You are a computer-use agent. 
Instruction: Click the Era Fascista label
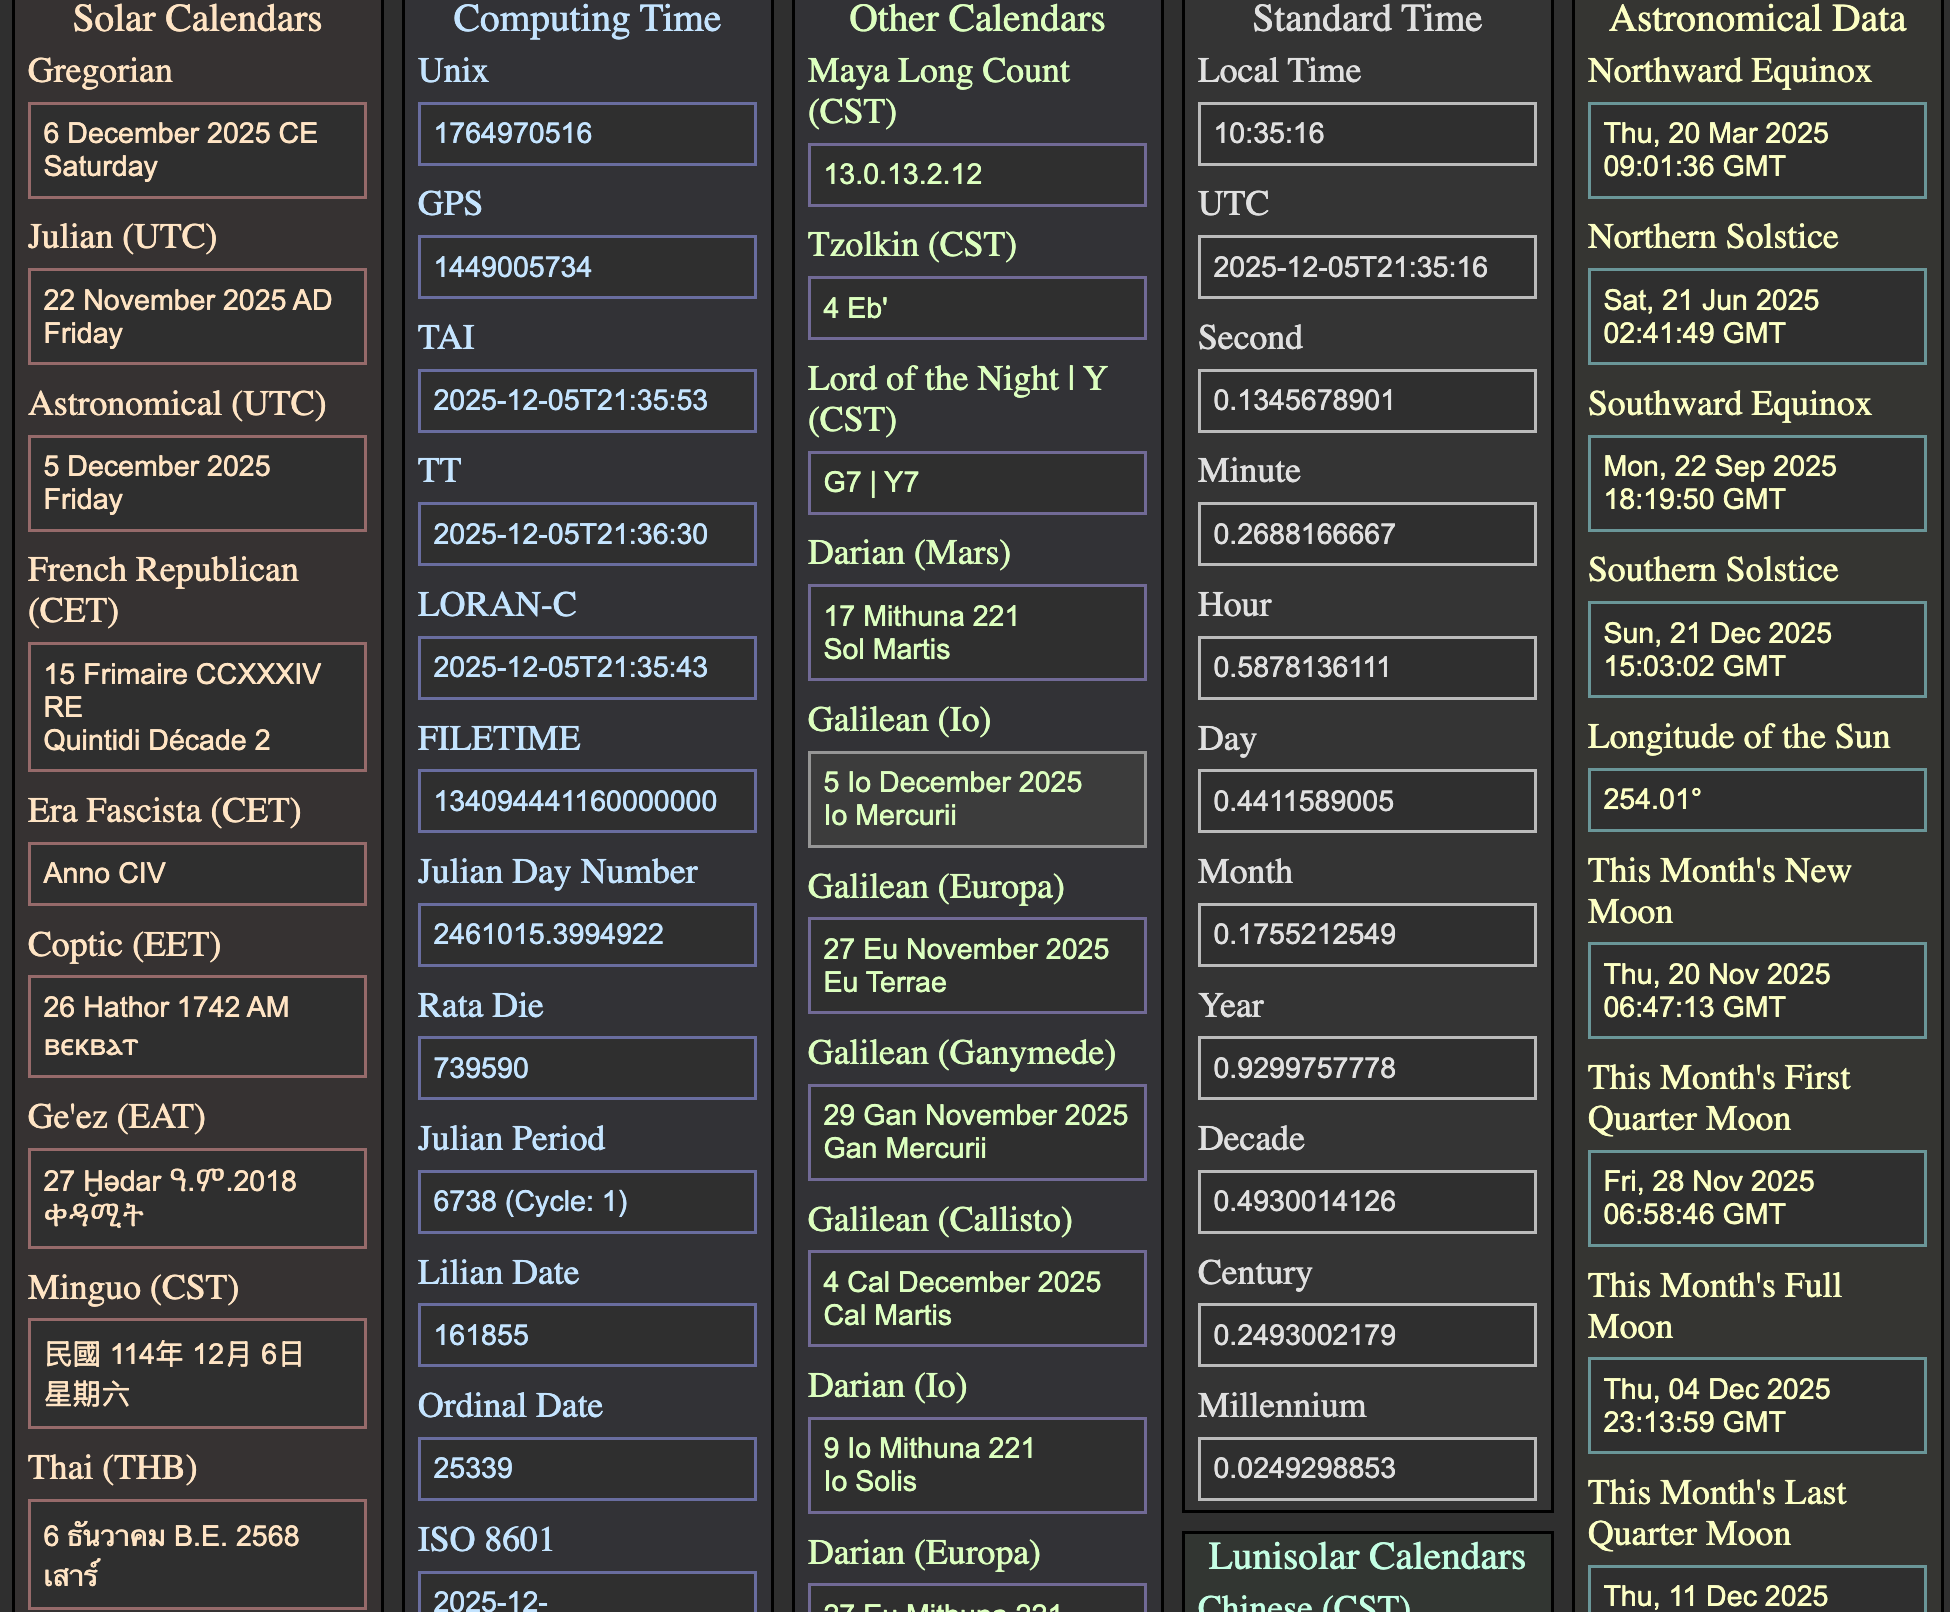pyautogui.click(x=164, y=810)
